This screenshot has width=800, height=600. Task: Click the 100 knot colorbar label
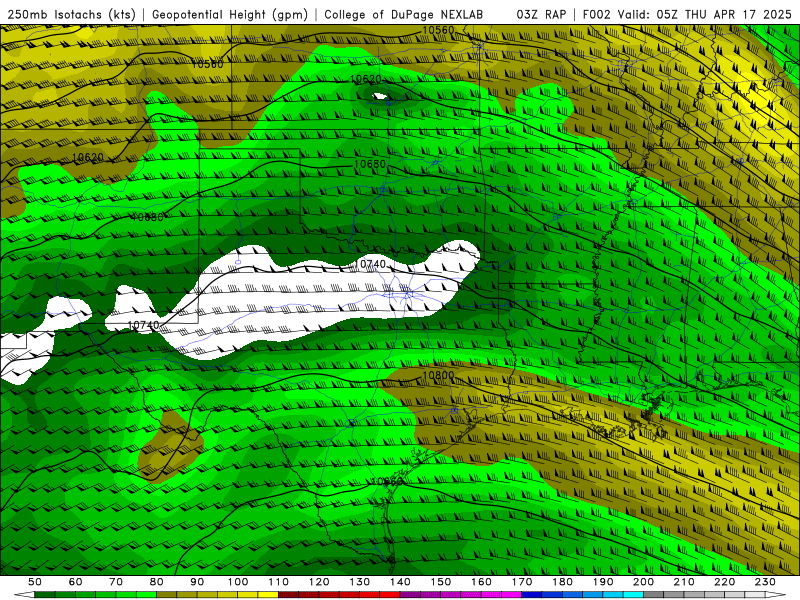238,582
